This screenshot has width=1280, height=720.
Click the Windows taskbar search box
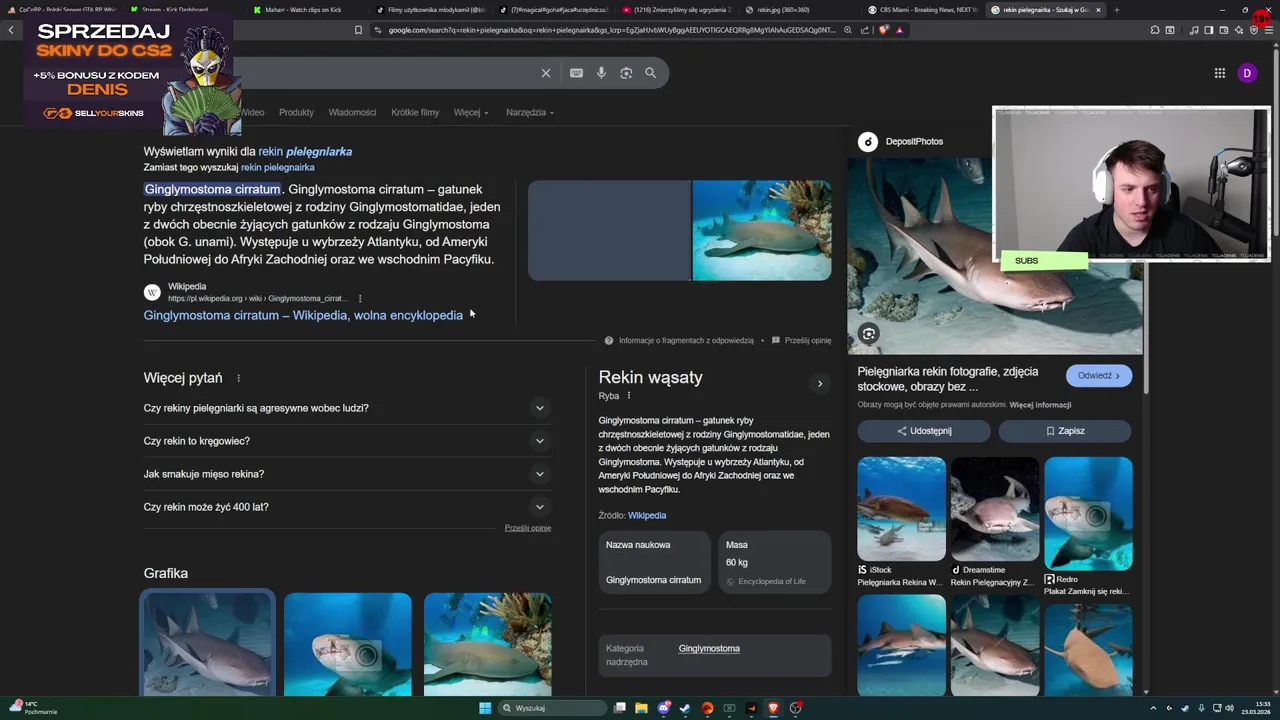(x=553, y=708)
